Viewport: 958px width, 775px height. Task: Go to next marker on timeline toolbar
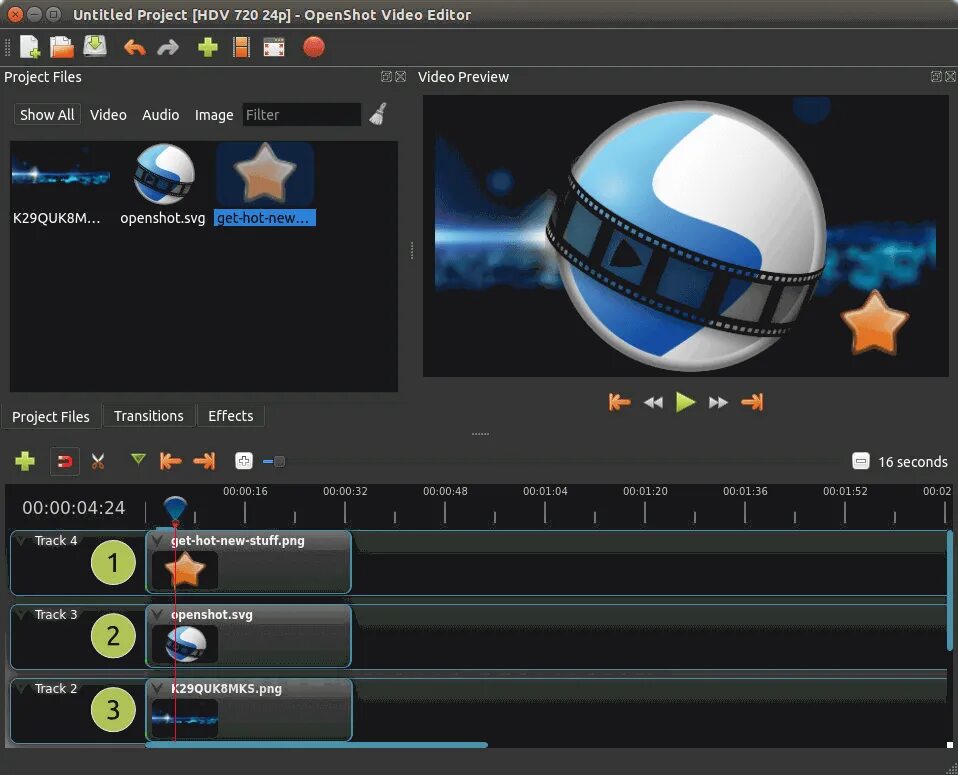point(205,461)
